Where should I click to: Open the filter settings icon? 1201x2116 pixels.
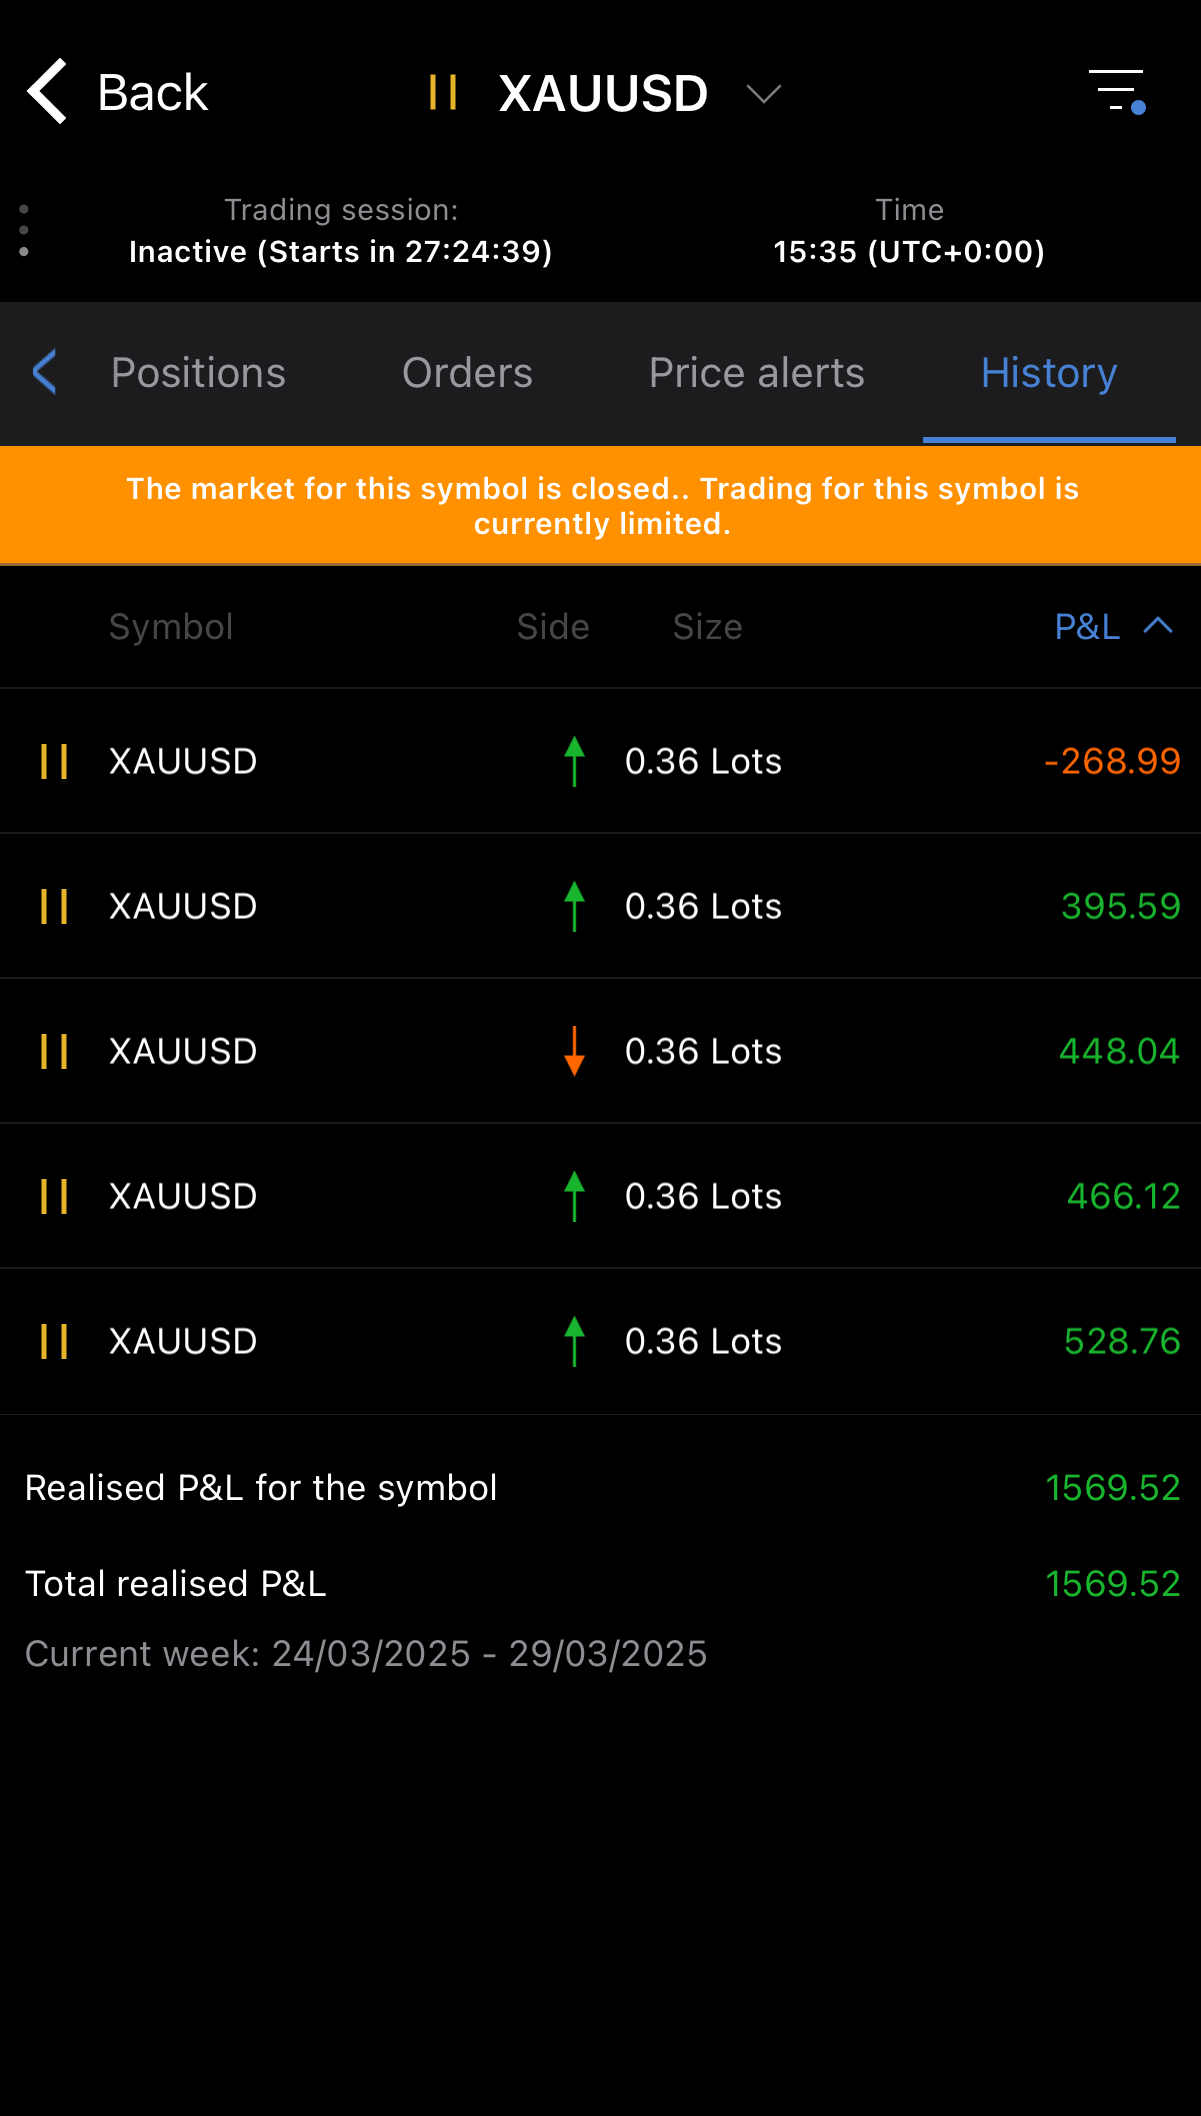click(1117, 92)
